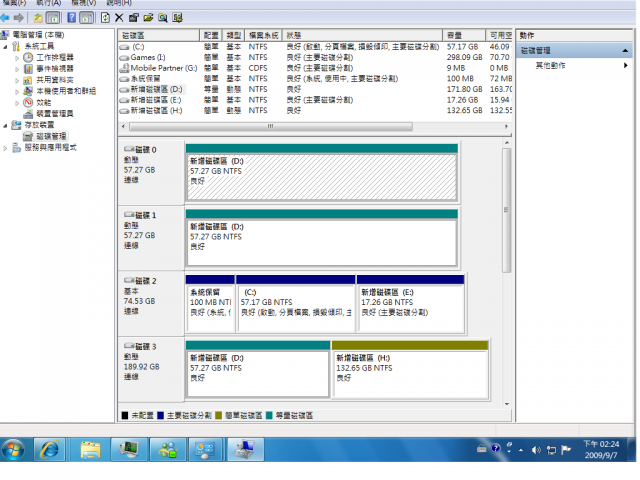Expand 工作排程器 tree node
The height and width of the screenshot is (480, 640).
17,57
